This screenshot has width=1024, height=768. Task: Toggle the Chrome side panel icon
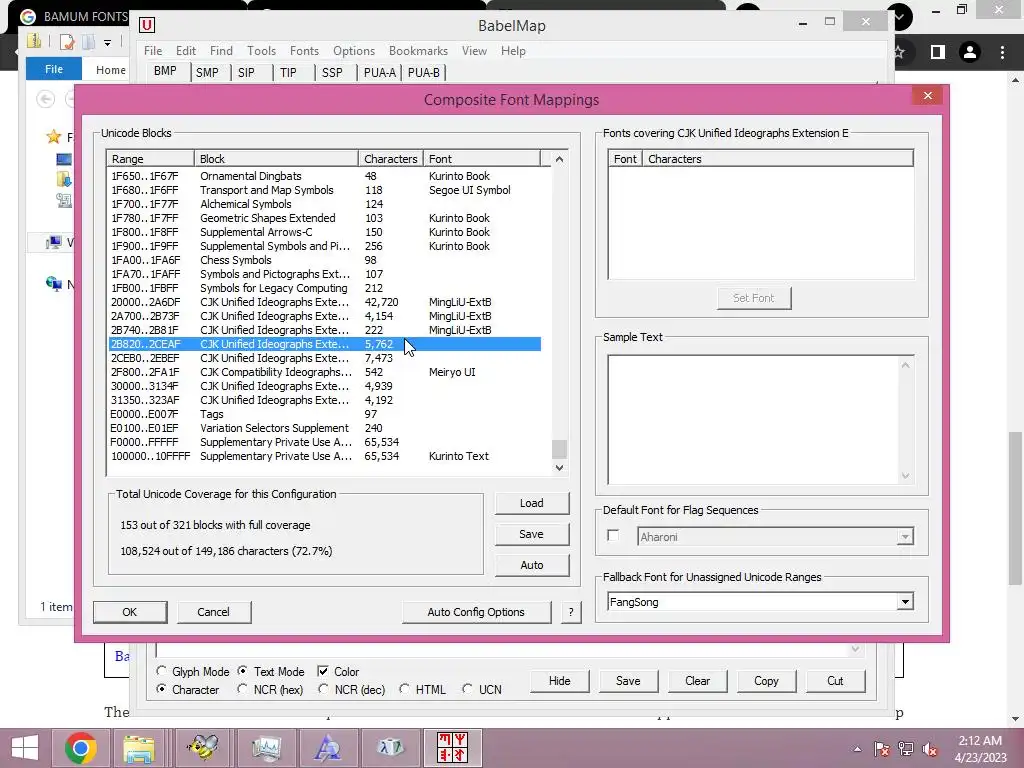(938, 52)
